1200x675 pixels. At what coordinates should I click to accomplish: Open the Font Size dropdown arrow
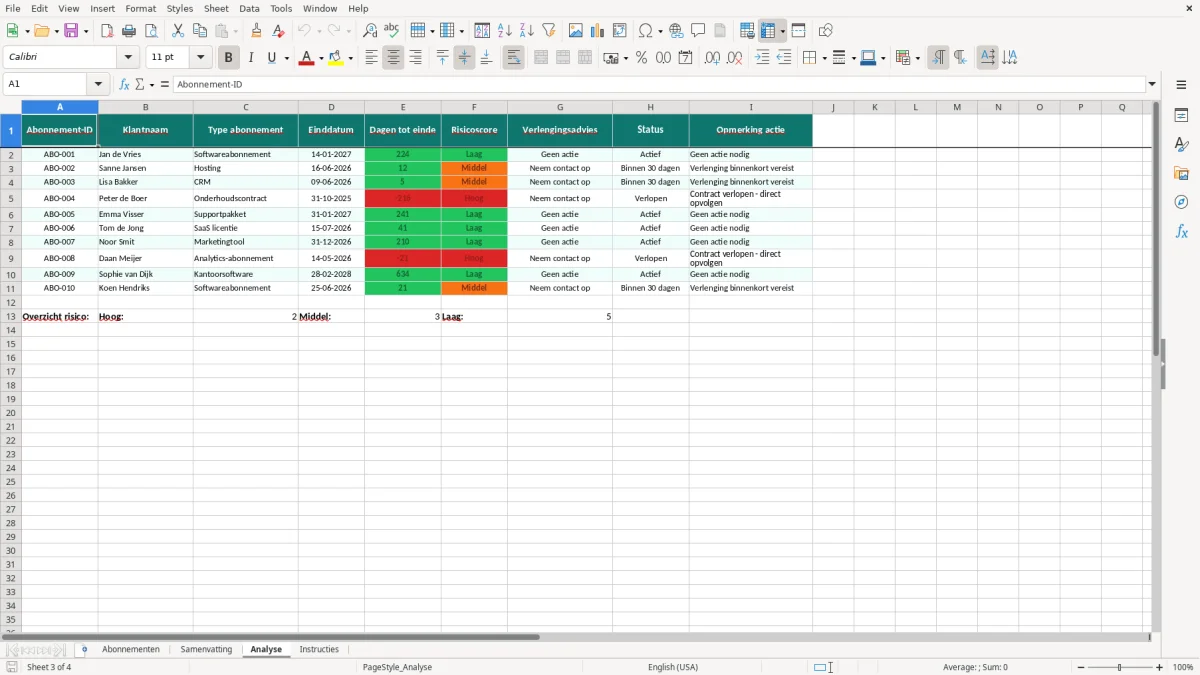point(201,58)
